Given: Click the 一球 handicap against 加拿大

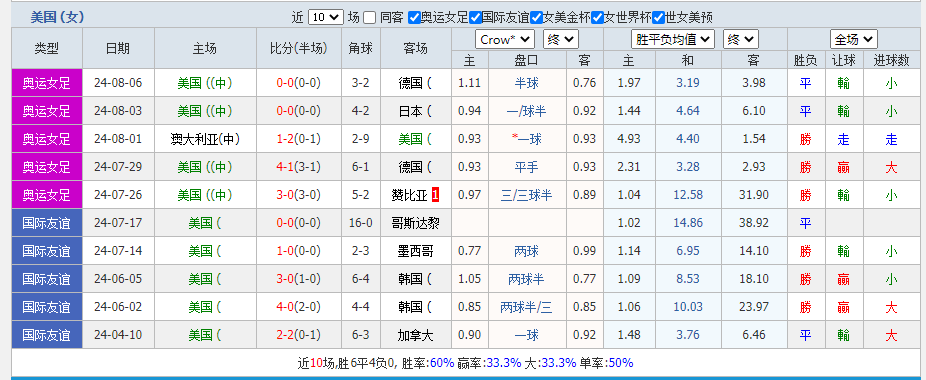Looking at the screenshot, I should (x=526, y=335).
